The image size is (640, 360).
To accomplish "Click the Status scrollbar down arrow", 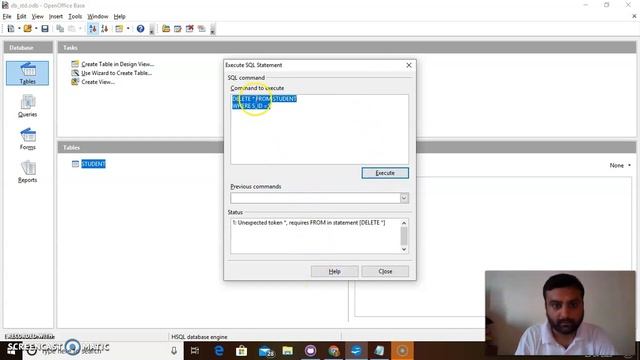I will pyautogui.click(x=404, y=249).
